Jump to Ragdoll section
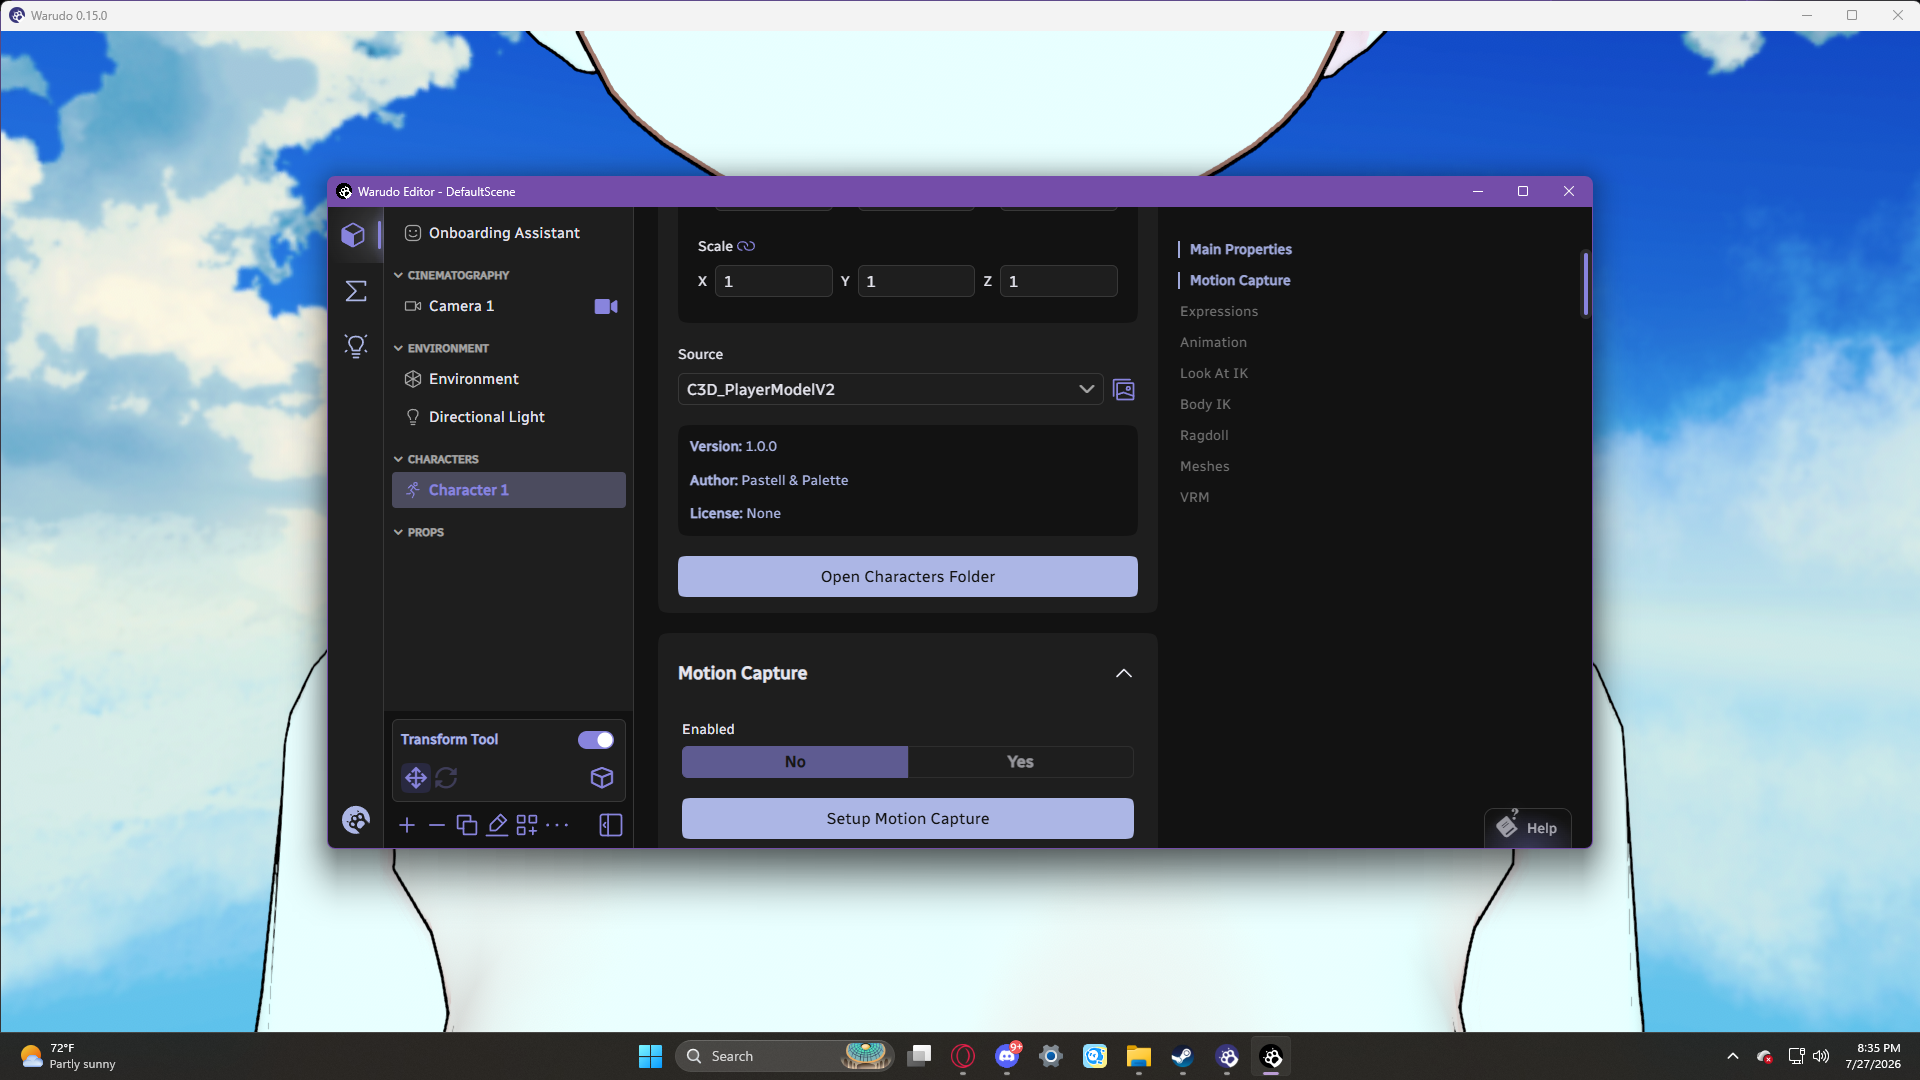 point(1204,435)
